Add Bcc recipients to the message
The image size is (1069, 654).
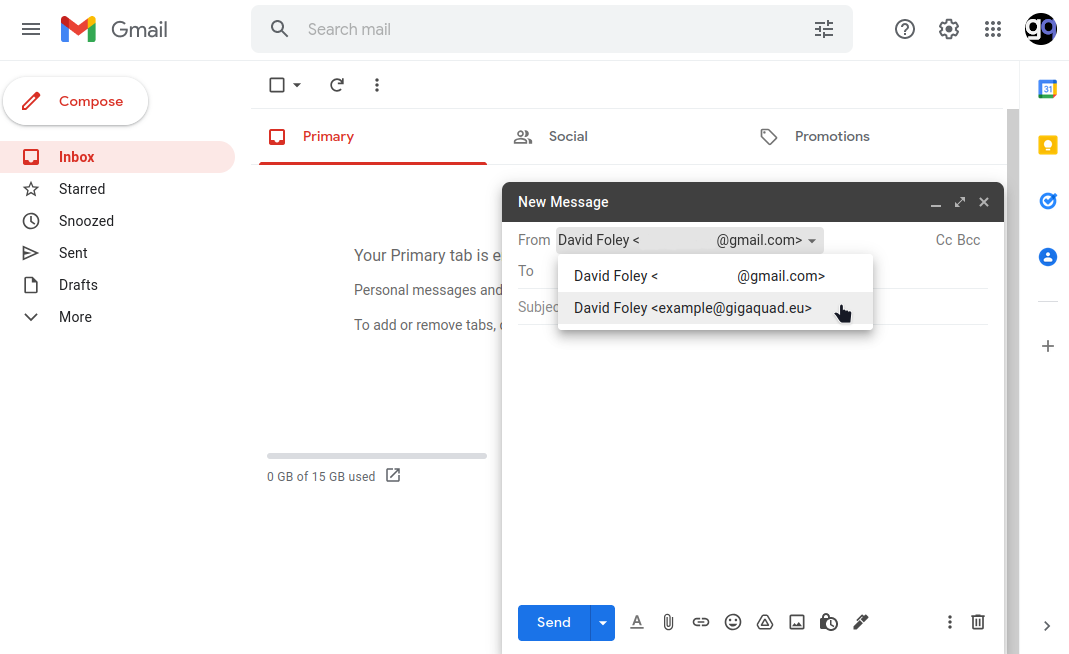pos(969,240)
